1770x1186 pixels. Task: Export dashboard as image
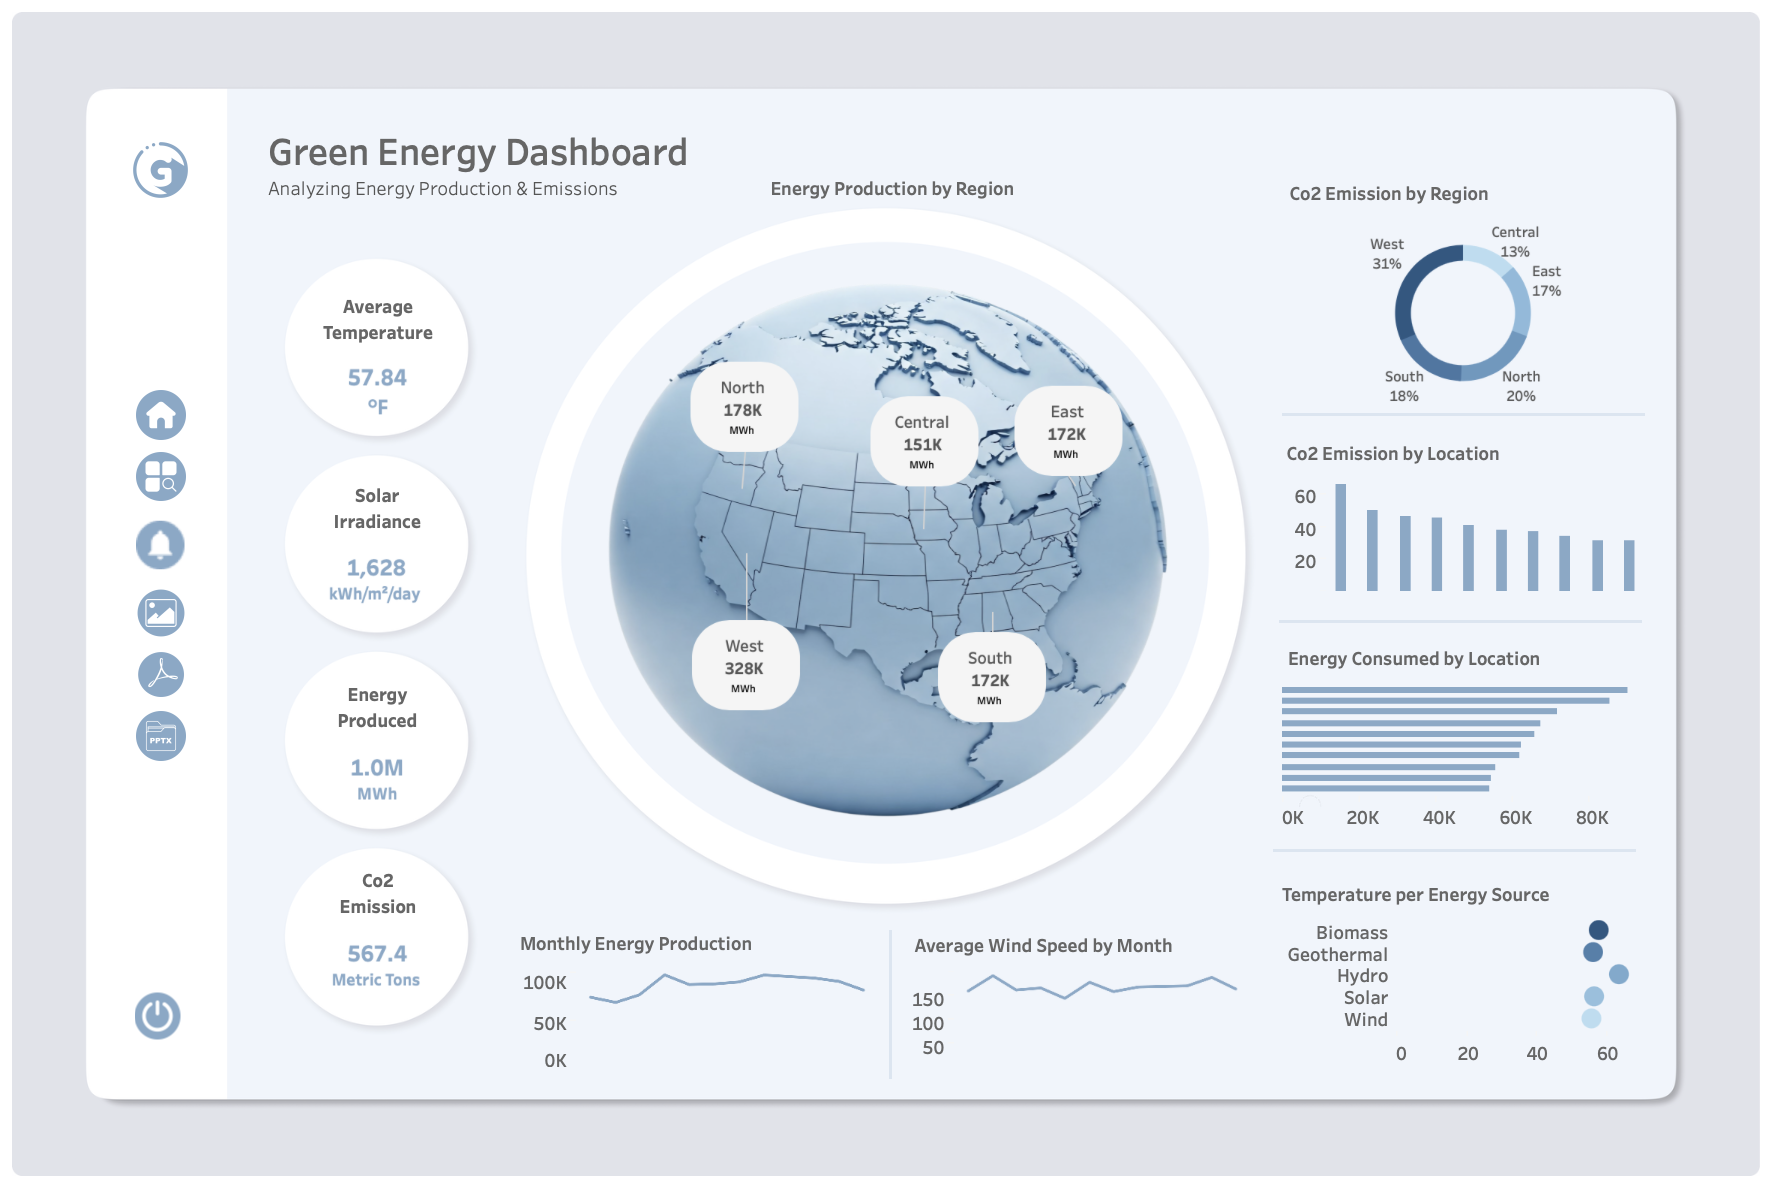tap(159, 610)
